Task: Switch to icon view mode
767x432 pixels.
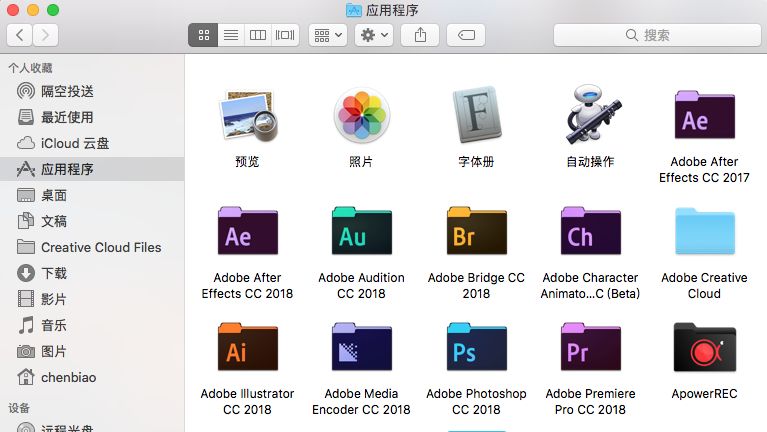Action: coord(203,35)
